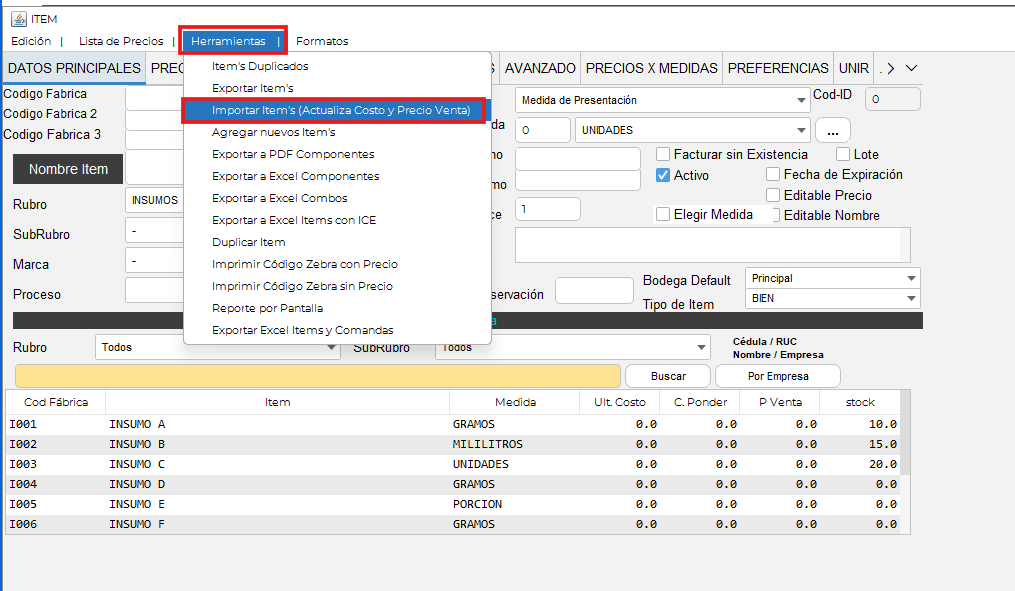Open the tab list chevron dropdown
This screenshot has width=1015, height=591.
pos(910,68)
